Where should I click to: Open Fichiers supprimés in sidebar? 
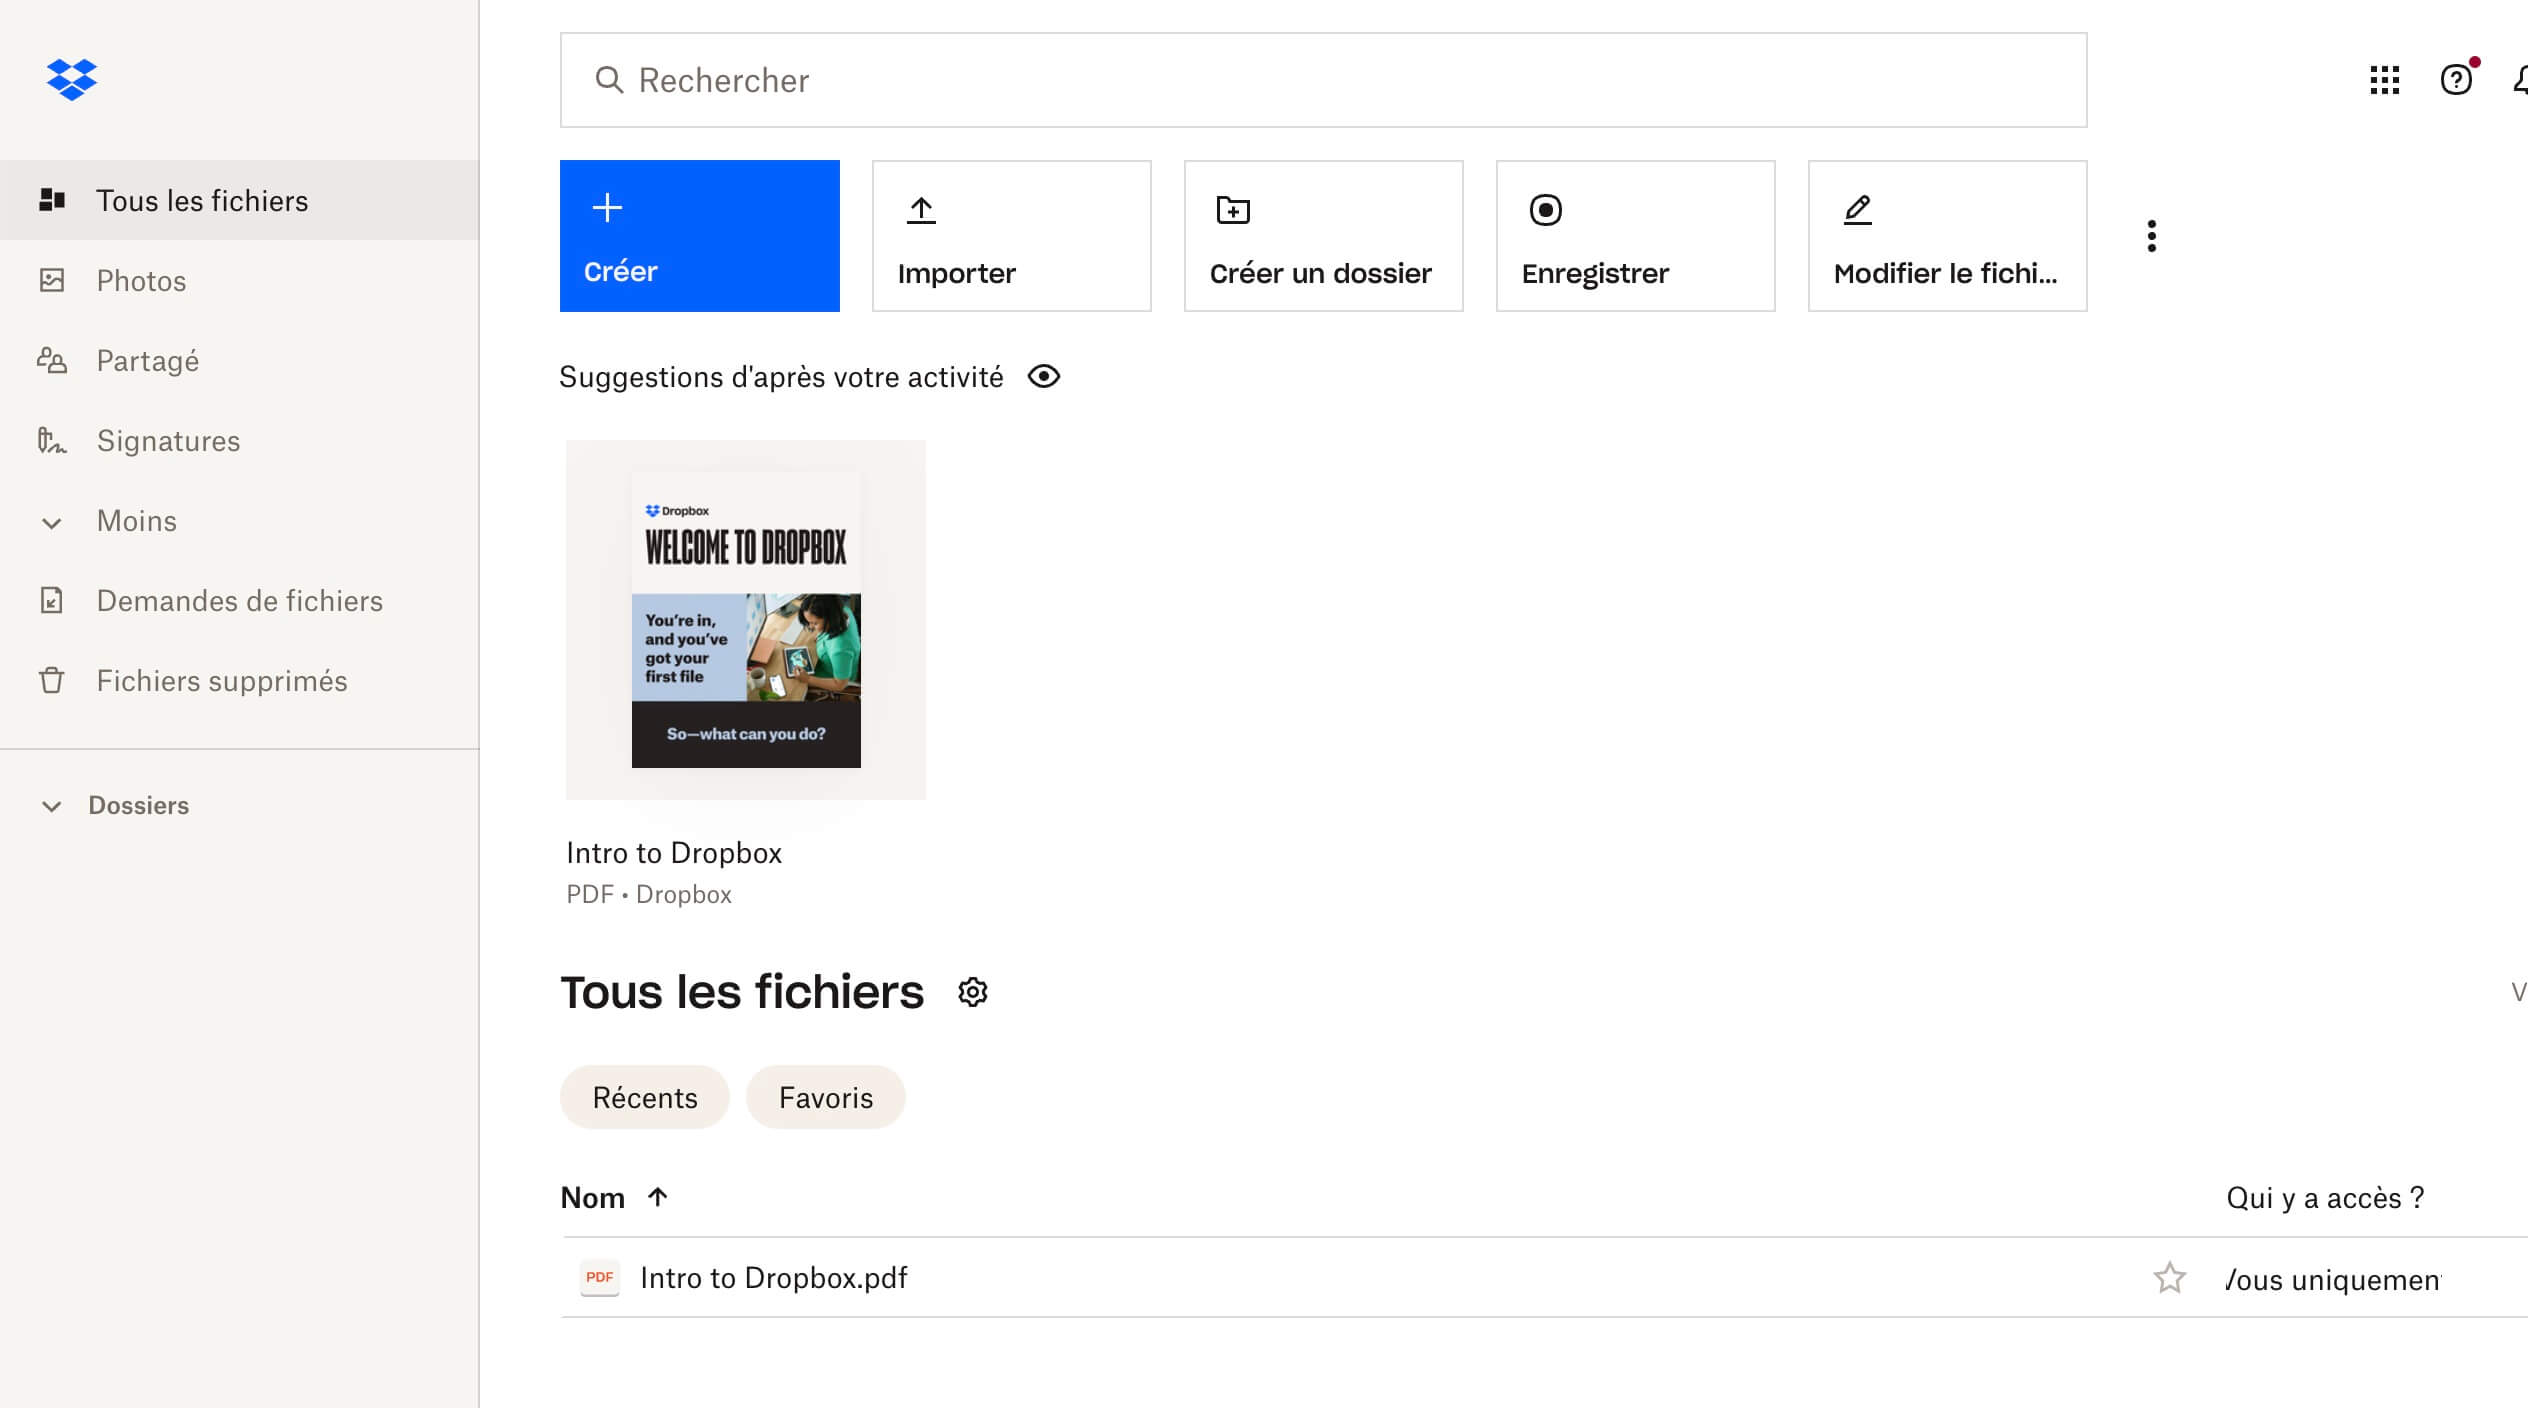239,680
